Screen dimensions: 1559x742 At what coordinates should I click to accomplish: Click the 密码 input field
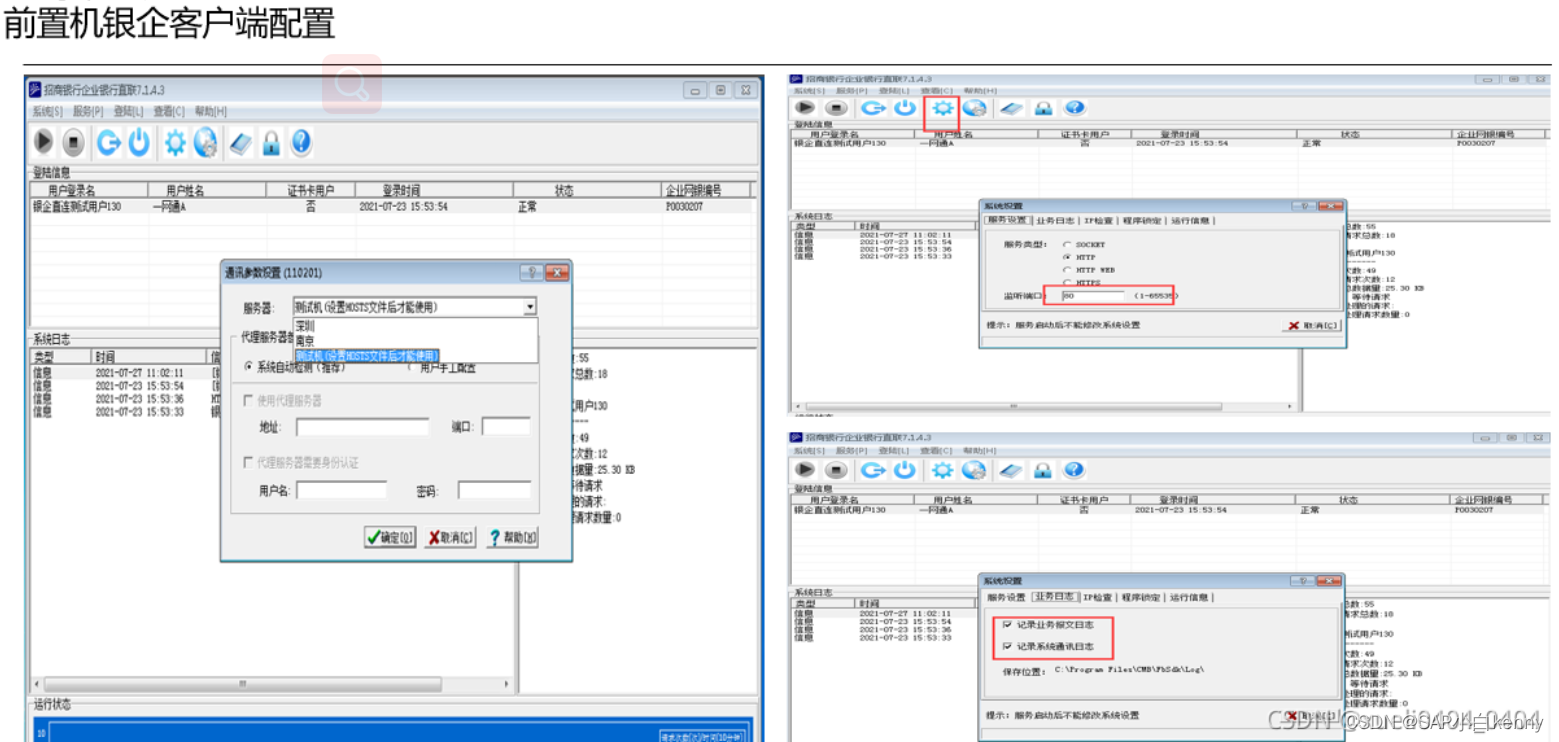coord(495,491)
